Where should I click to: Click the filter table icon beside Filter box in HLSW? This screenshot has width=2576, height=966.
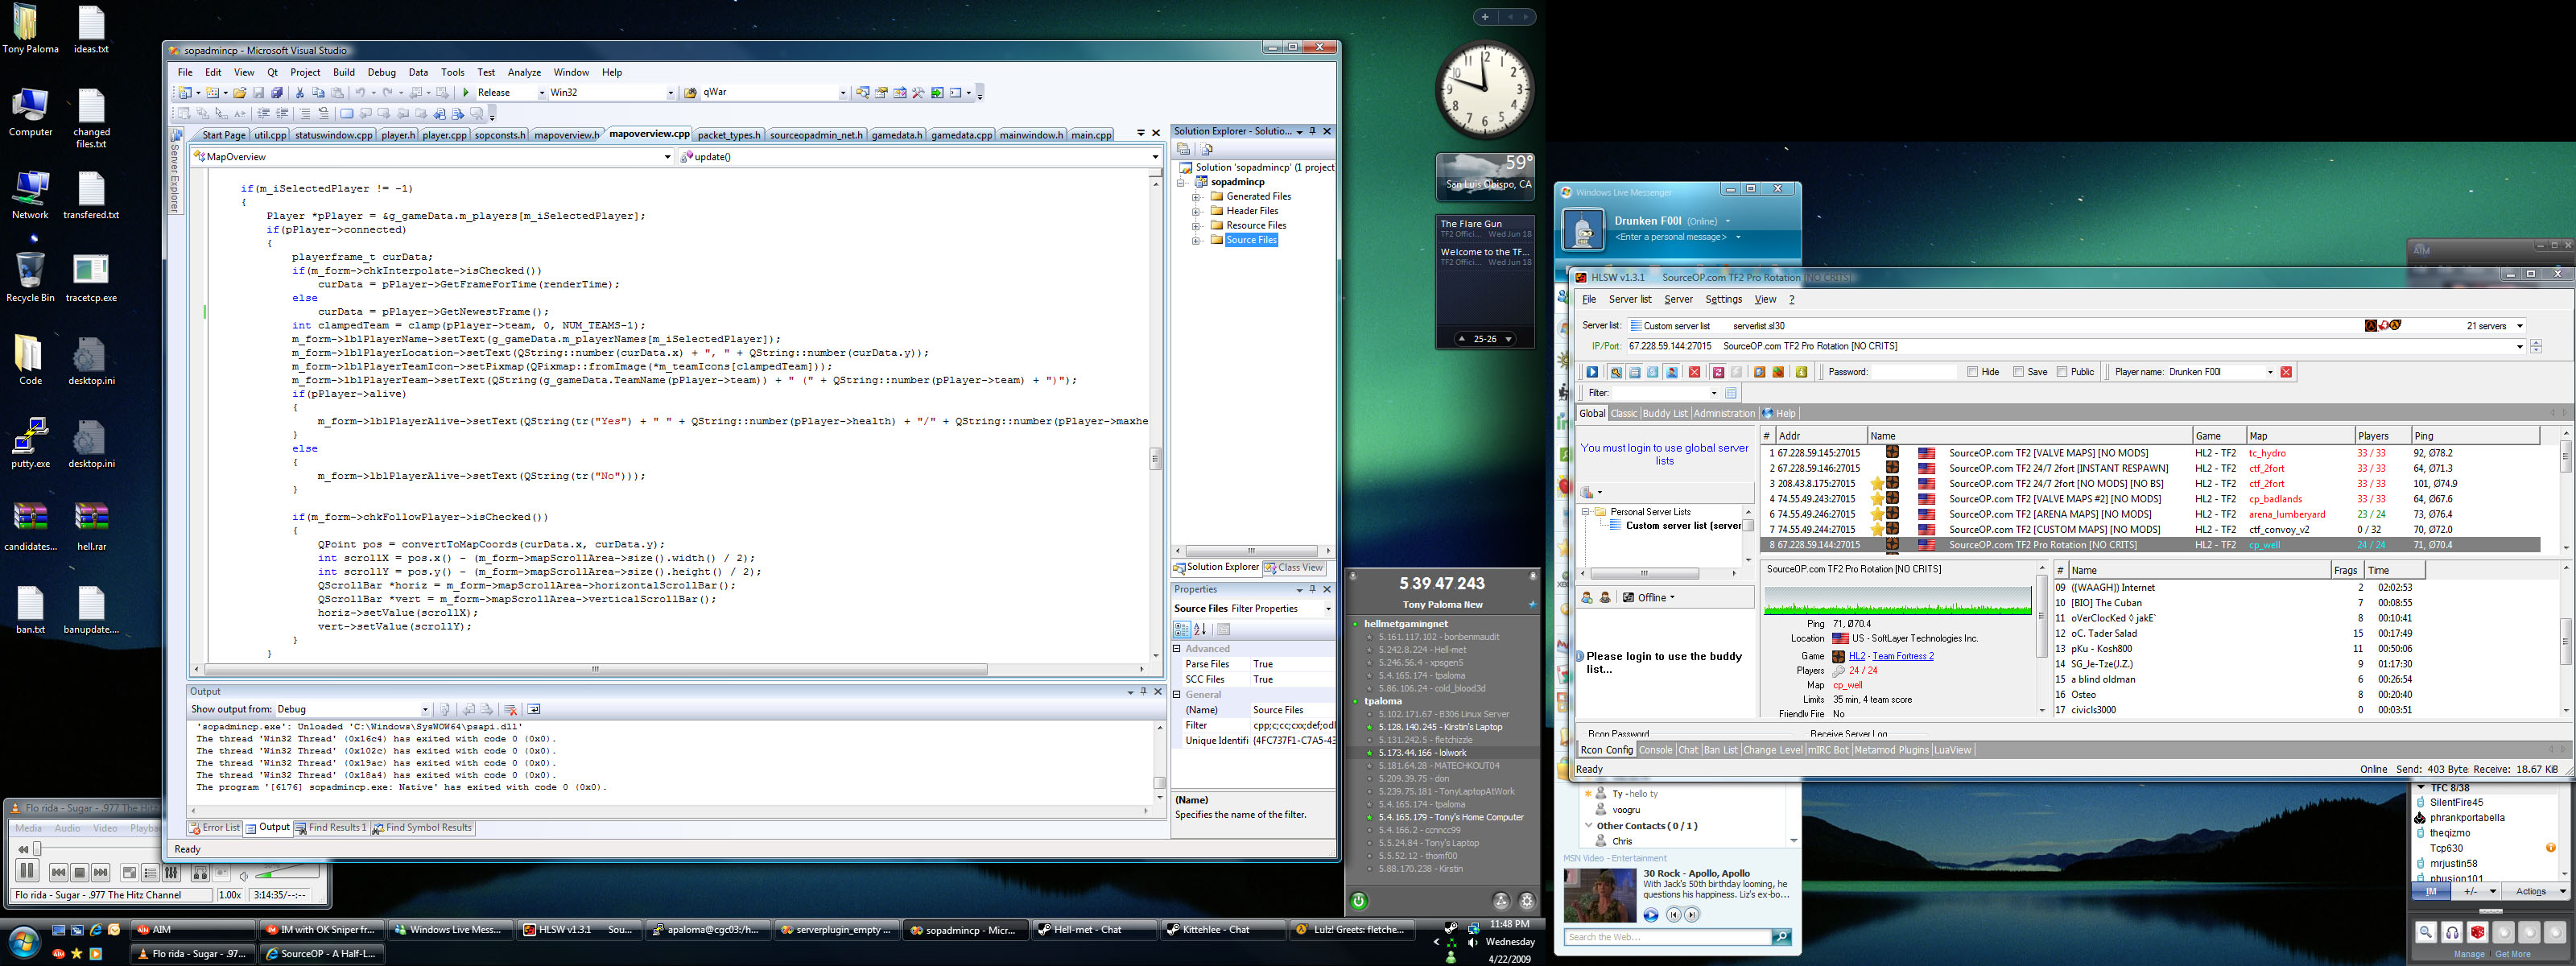(1731, 393)
